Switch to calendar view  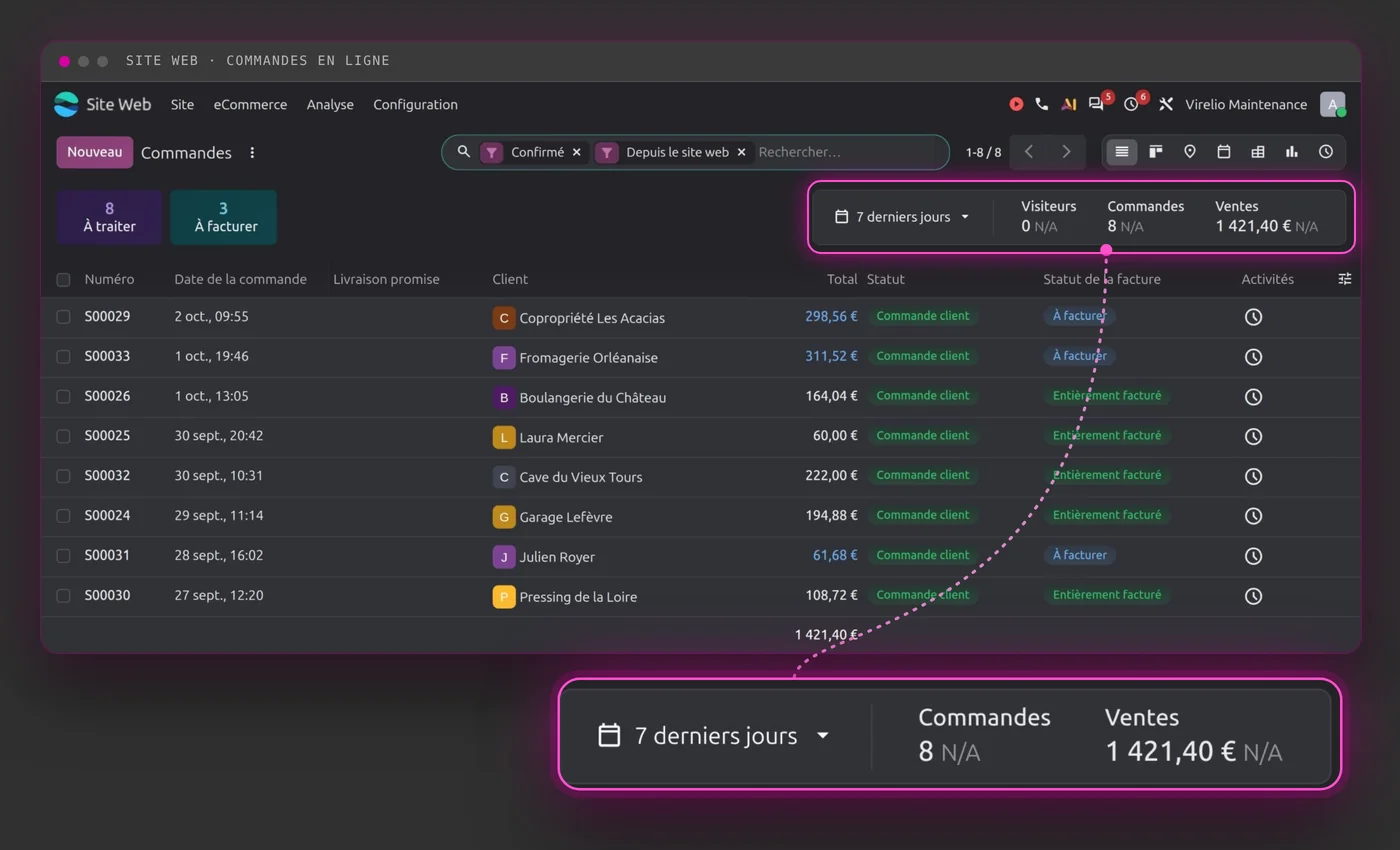tap(1224, 152)
